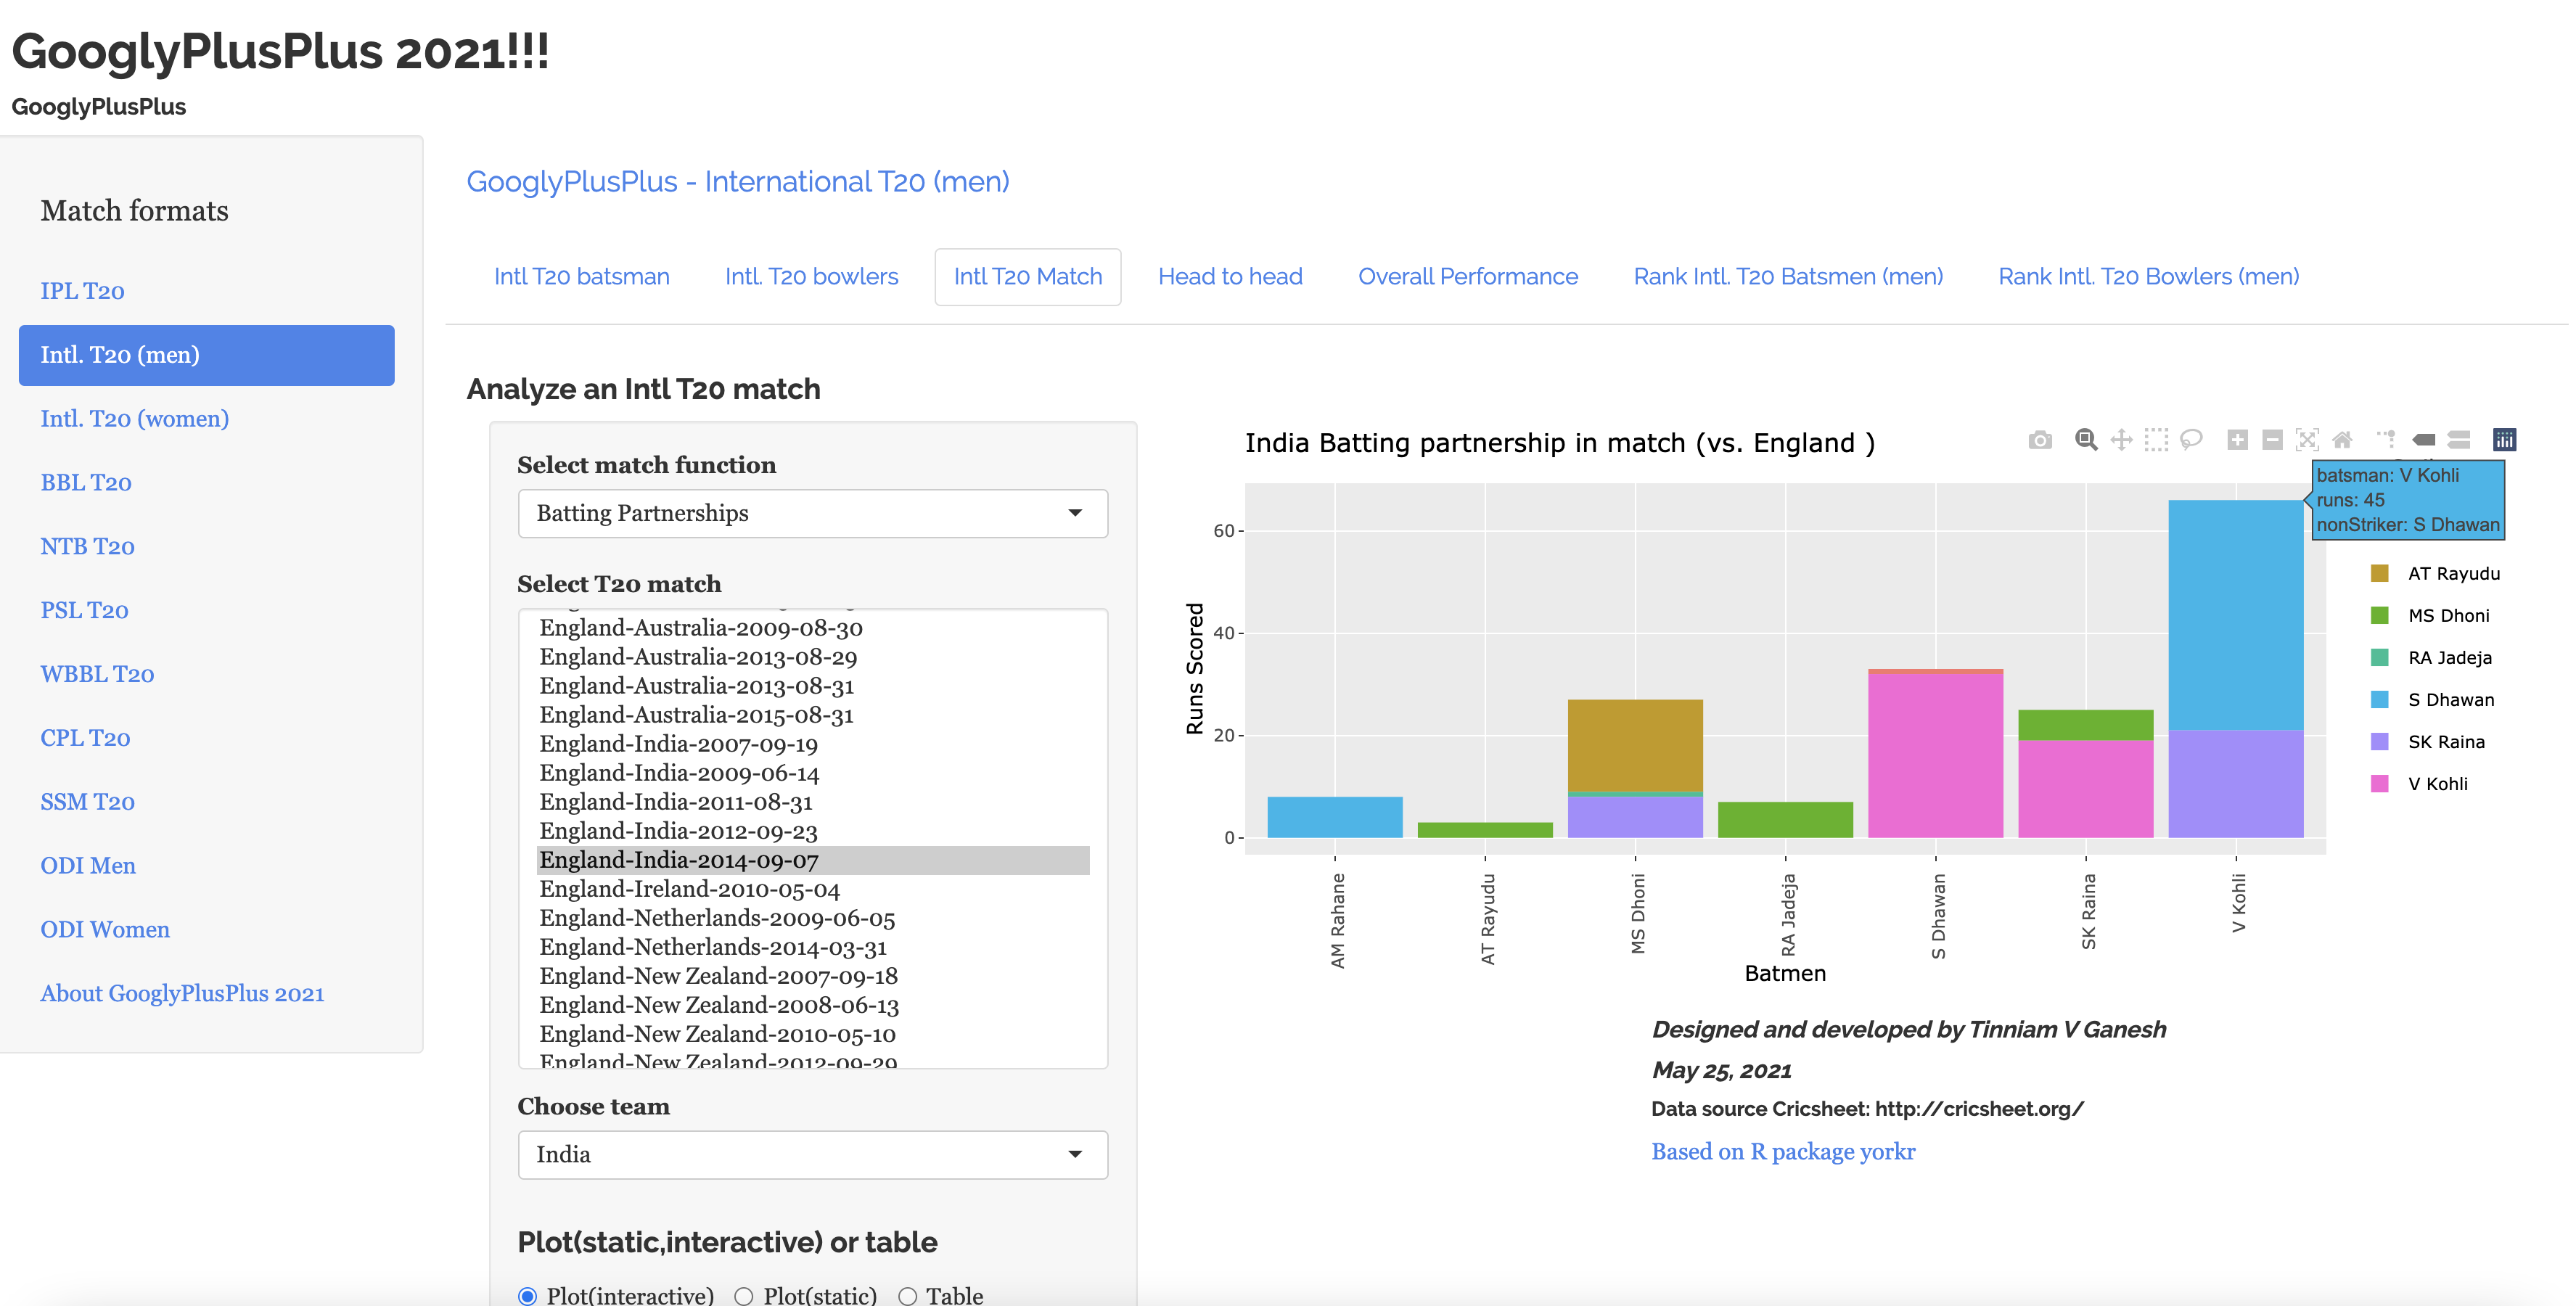Select England-India-2012-09-23 match in list
Viewport: 2576px width, 1306px height.
(678, 831)
